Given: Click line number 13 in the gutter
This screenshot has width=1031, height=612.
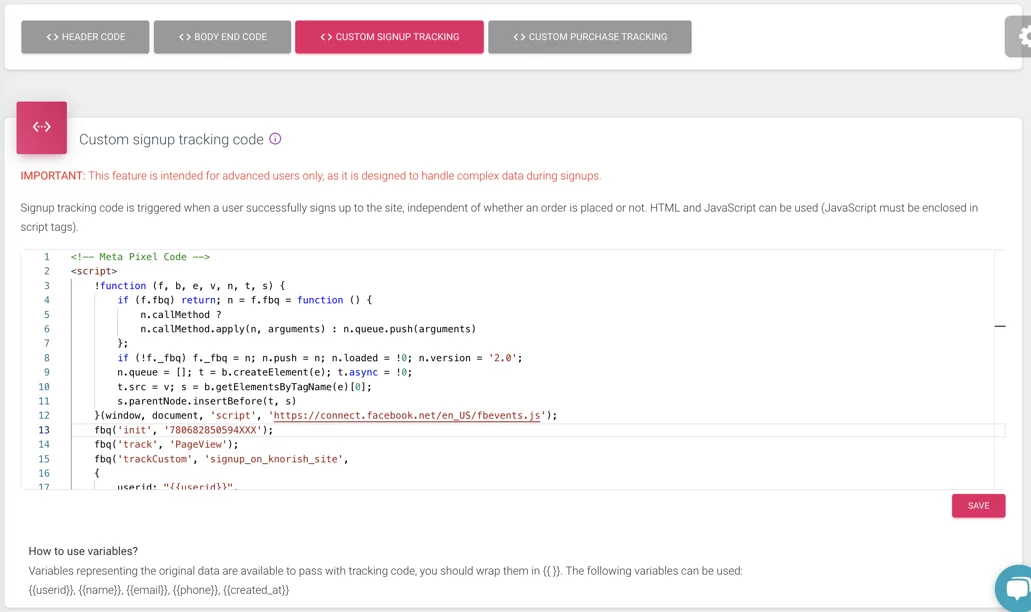Looking at the screenshot, I should pyautogui.click(x=44, y=430).
